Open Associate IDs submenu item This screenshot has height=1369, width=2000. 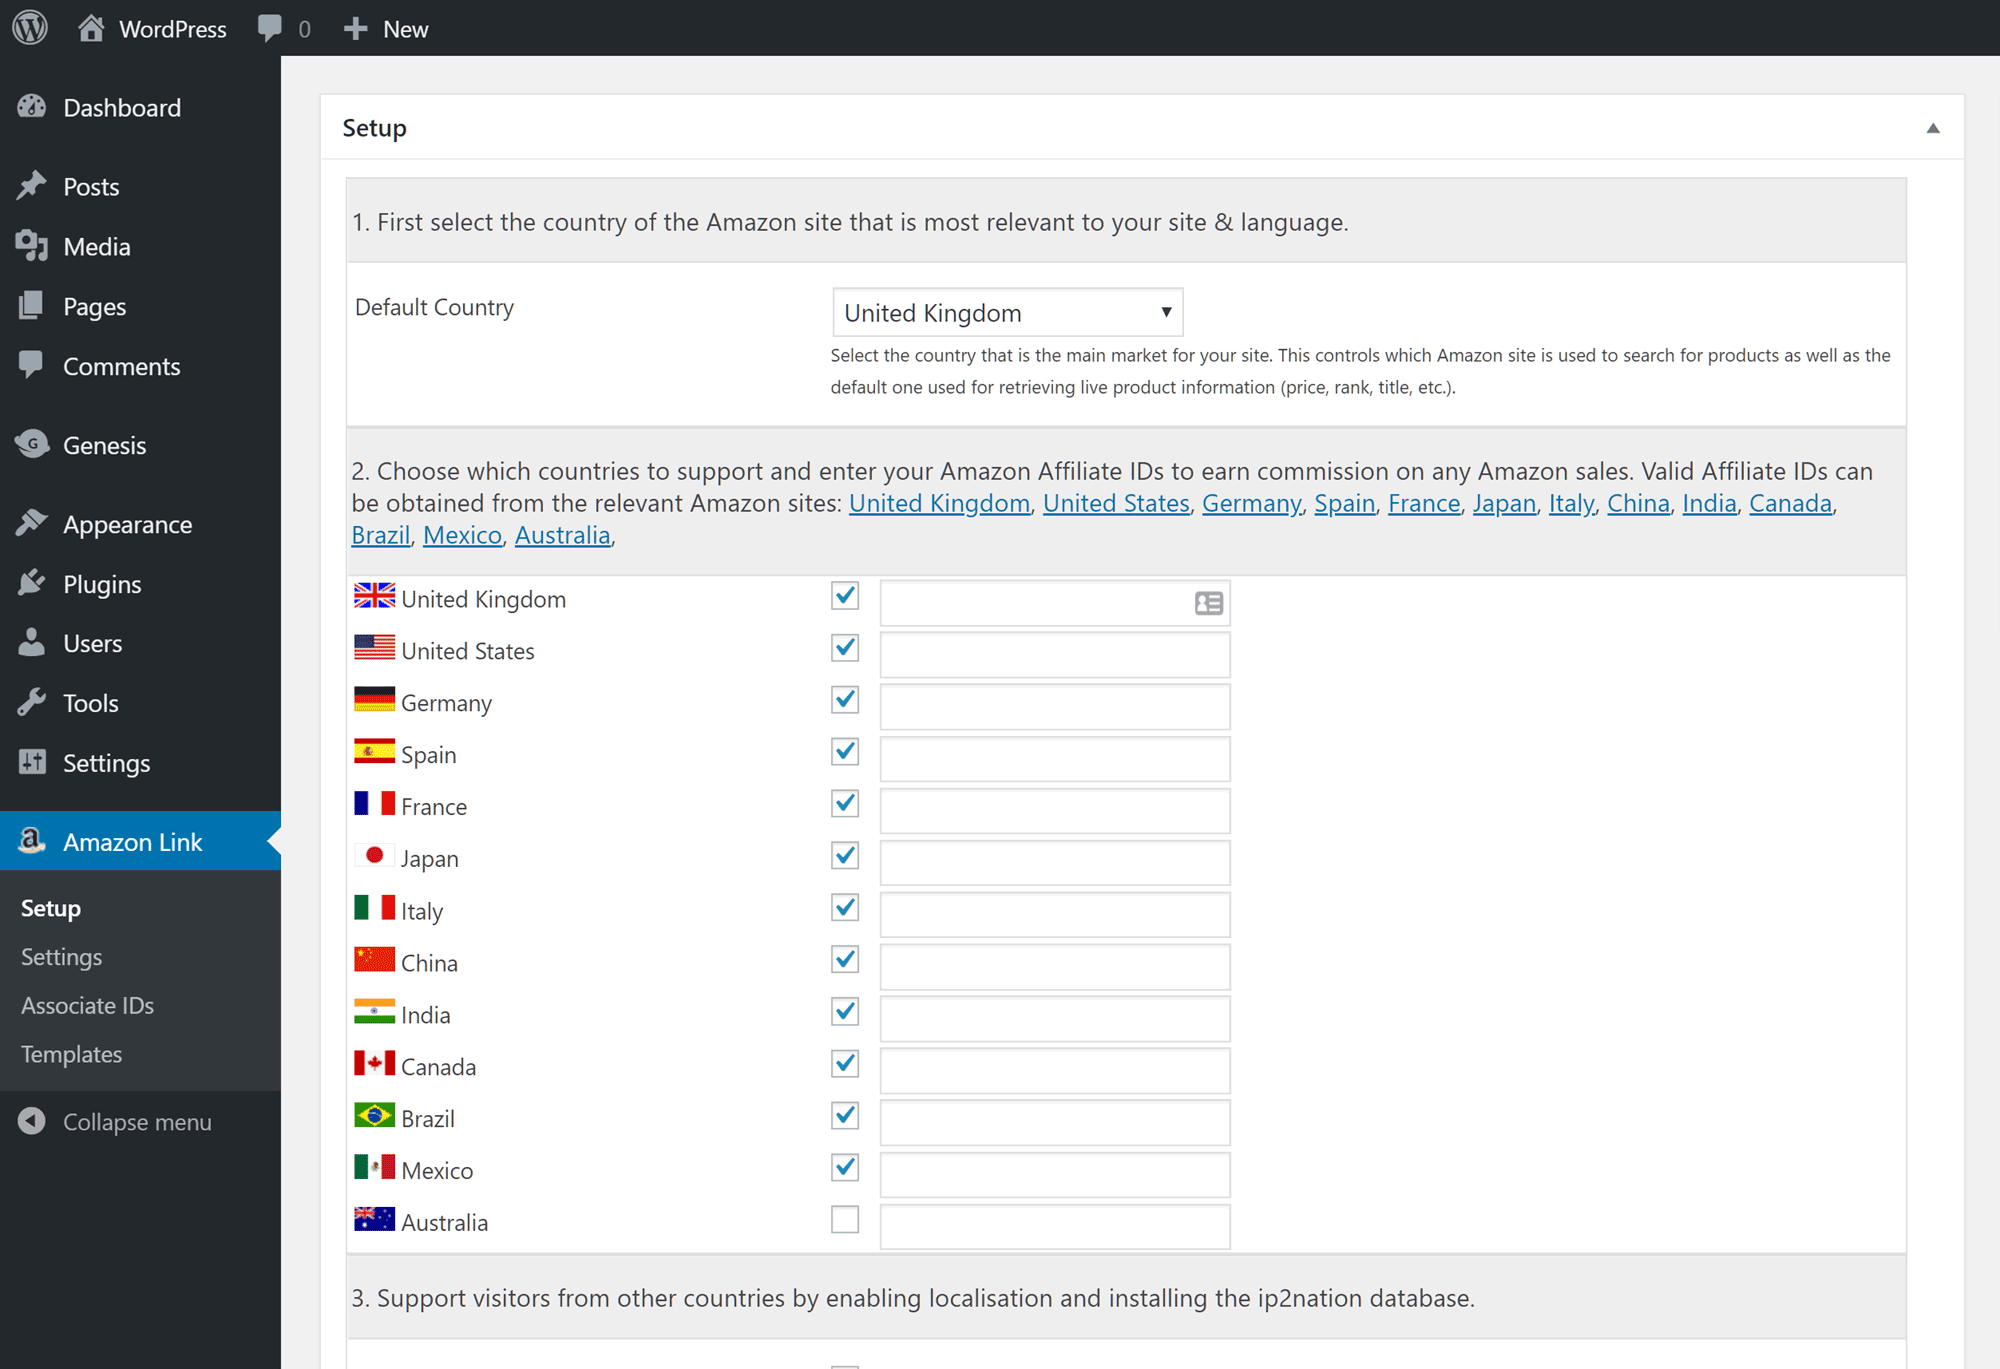(88, 1006)
